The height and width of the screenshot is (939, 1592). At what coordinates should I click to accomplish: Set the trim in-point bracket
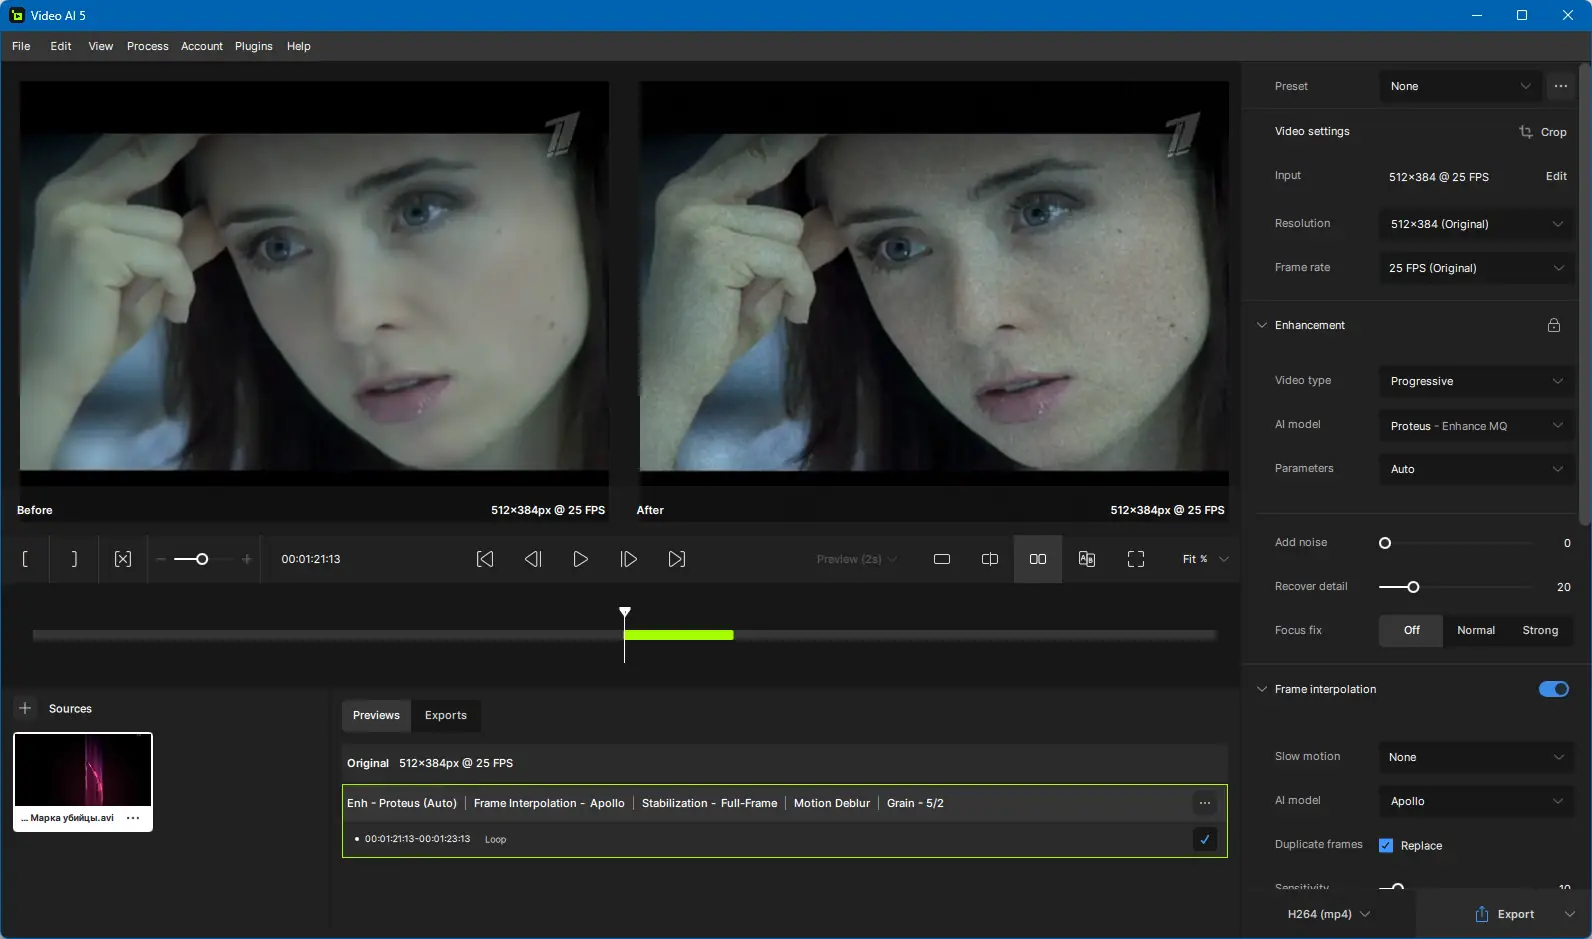(25, 559)
